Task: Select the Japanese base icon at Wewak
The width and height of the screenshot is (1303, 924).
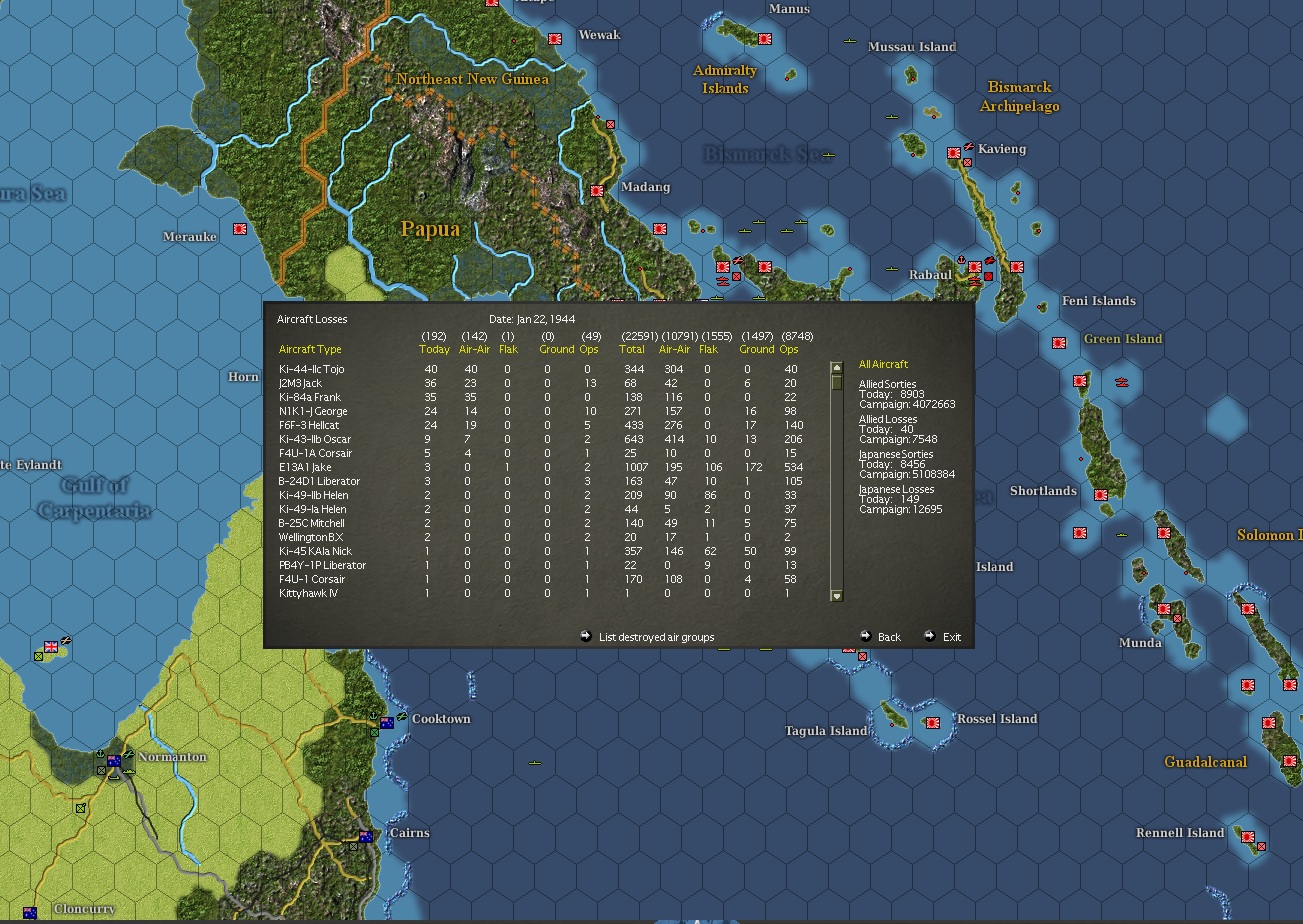Action: [x=555, y=39]
